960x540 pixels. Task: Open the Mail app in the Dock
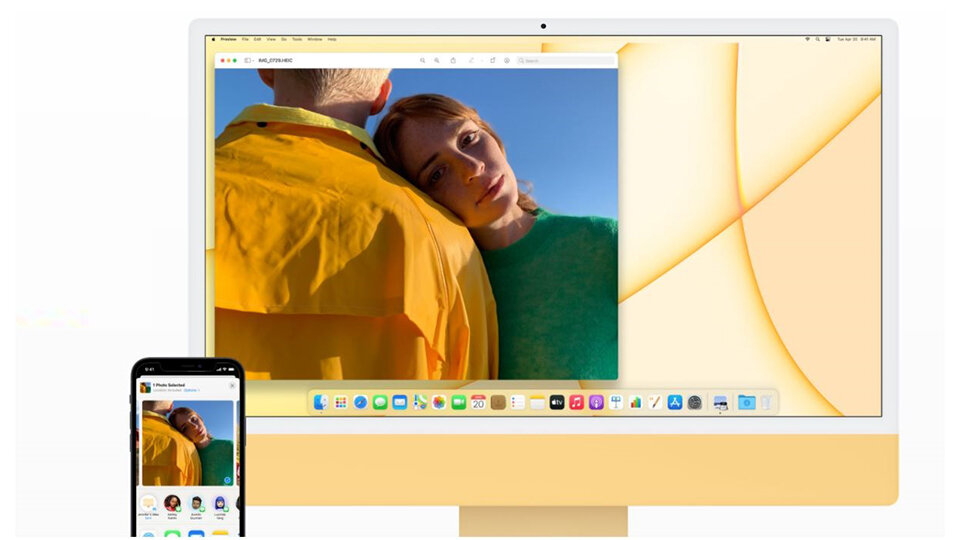[399, 402]
